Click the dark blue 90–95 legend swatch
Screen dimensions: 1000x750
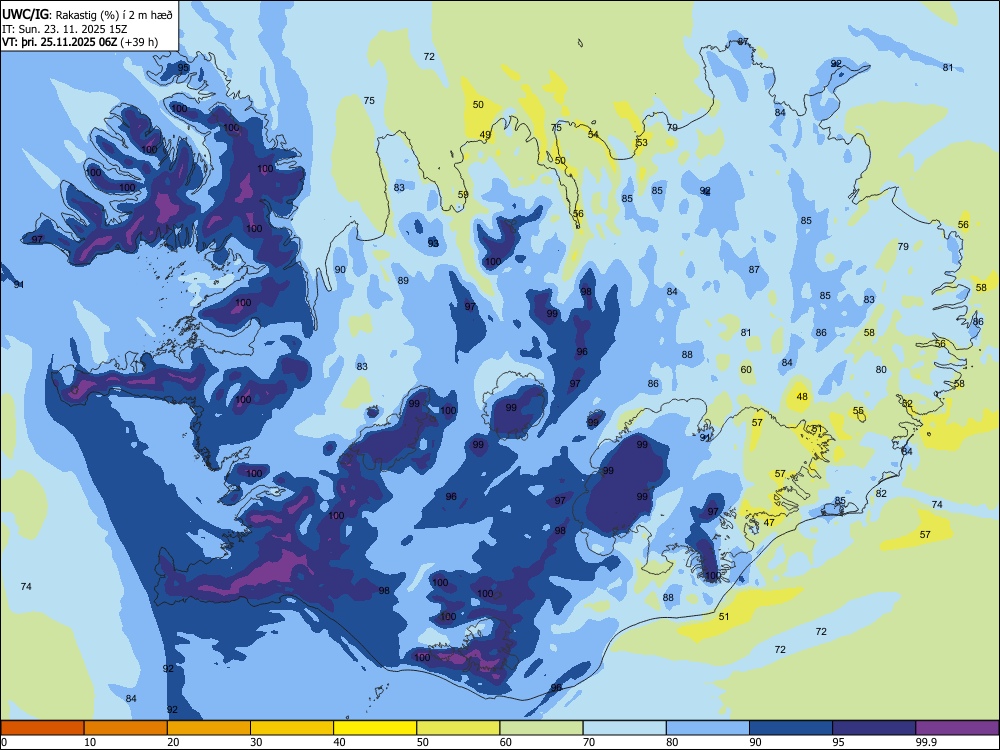(x=791, y=728)
